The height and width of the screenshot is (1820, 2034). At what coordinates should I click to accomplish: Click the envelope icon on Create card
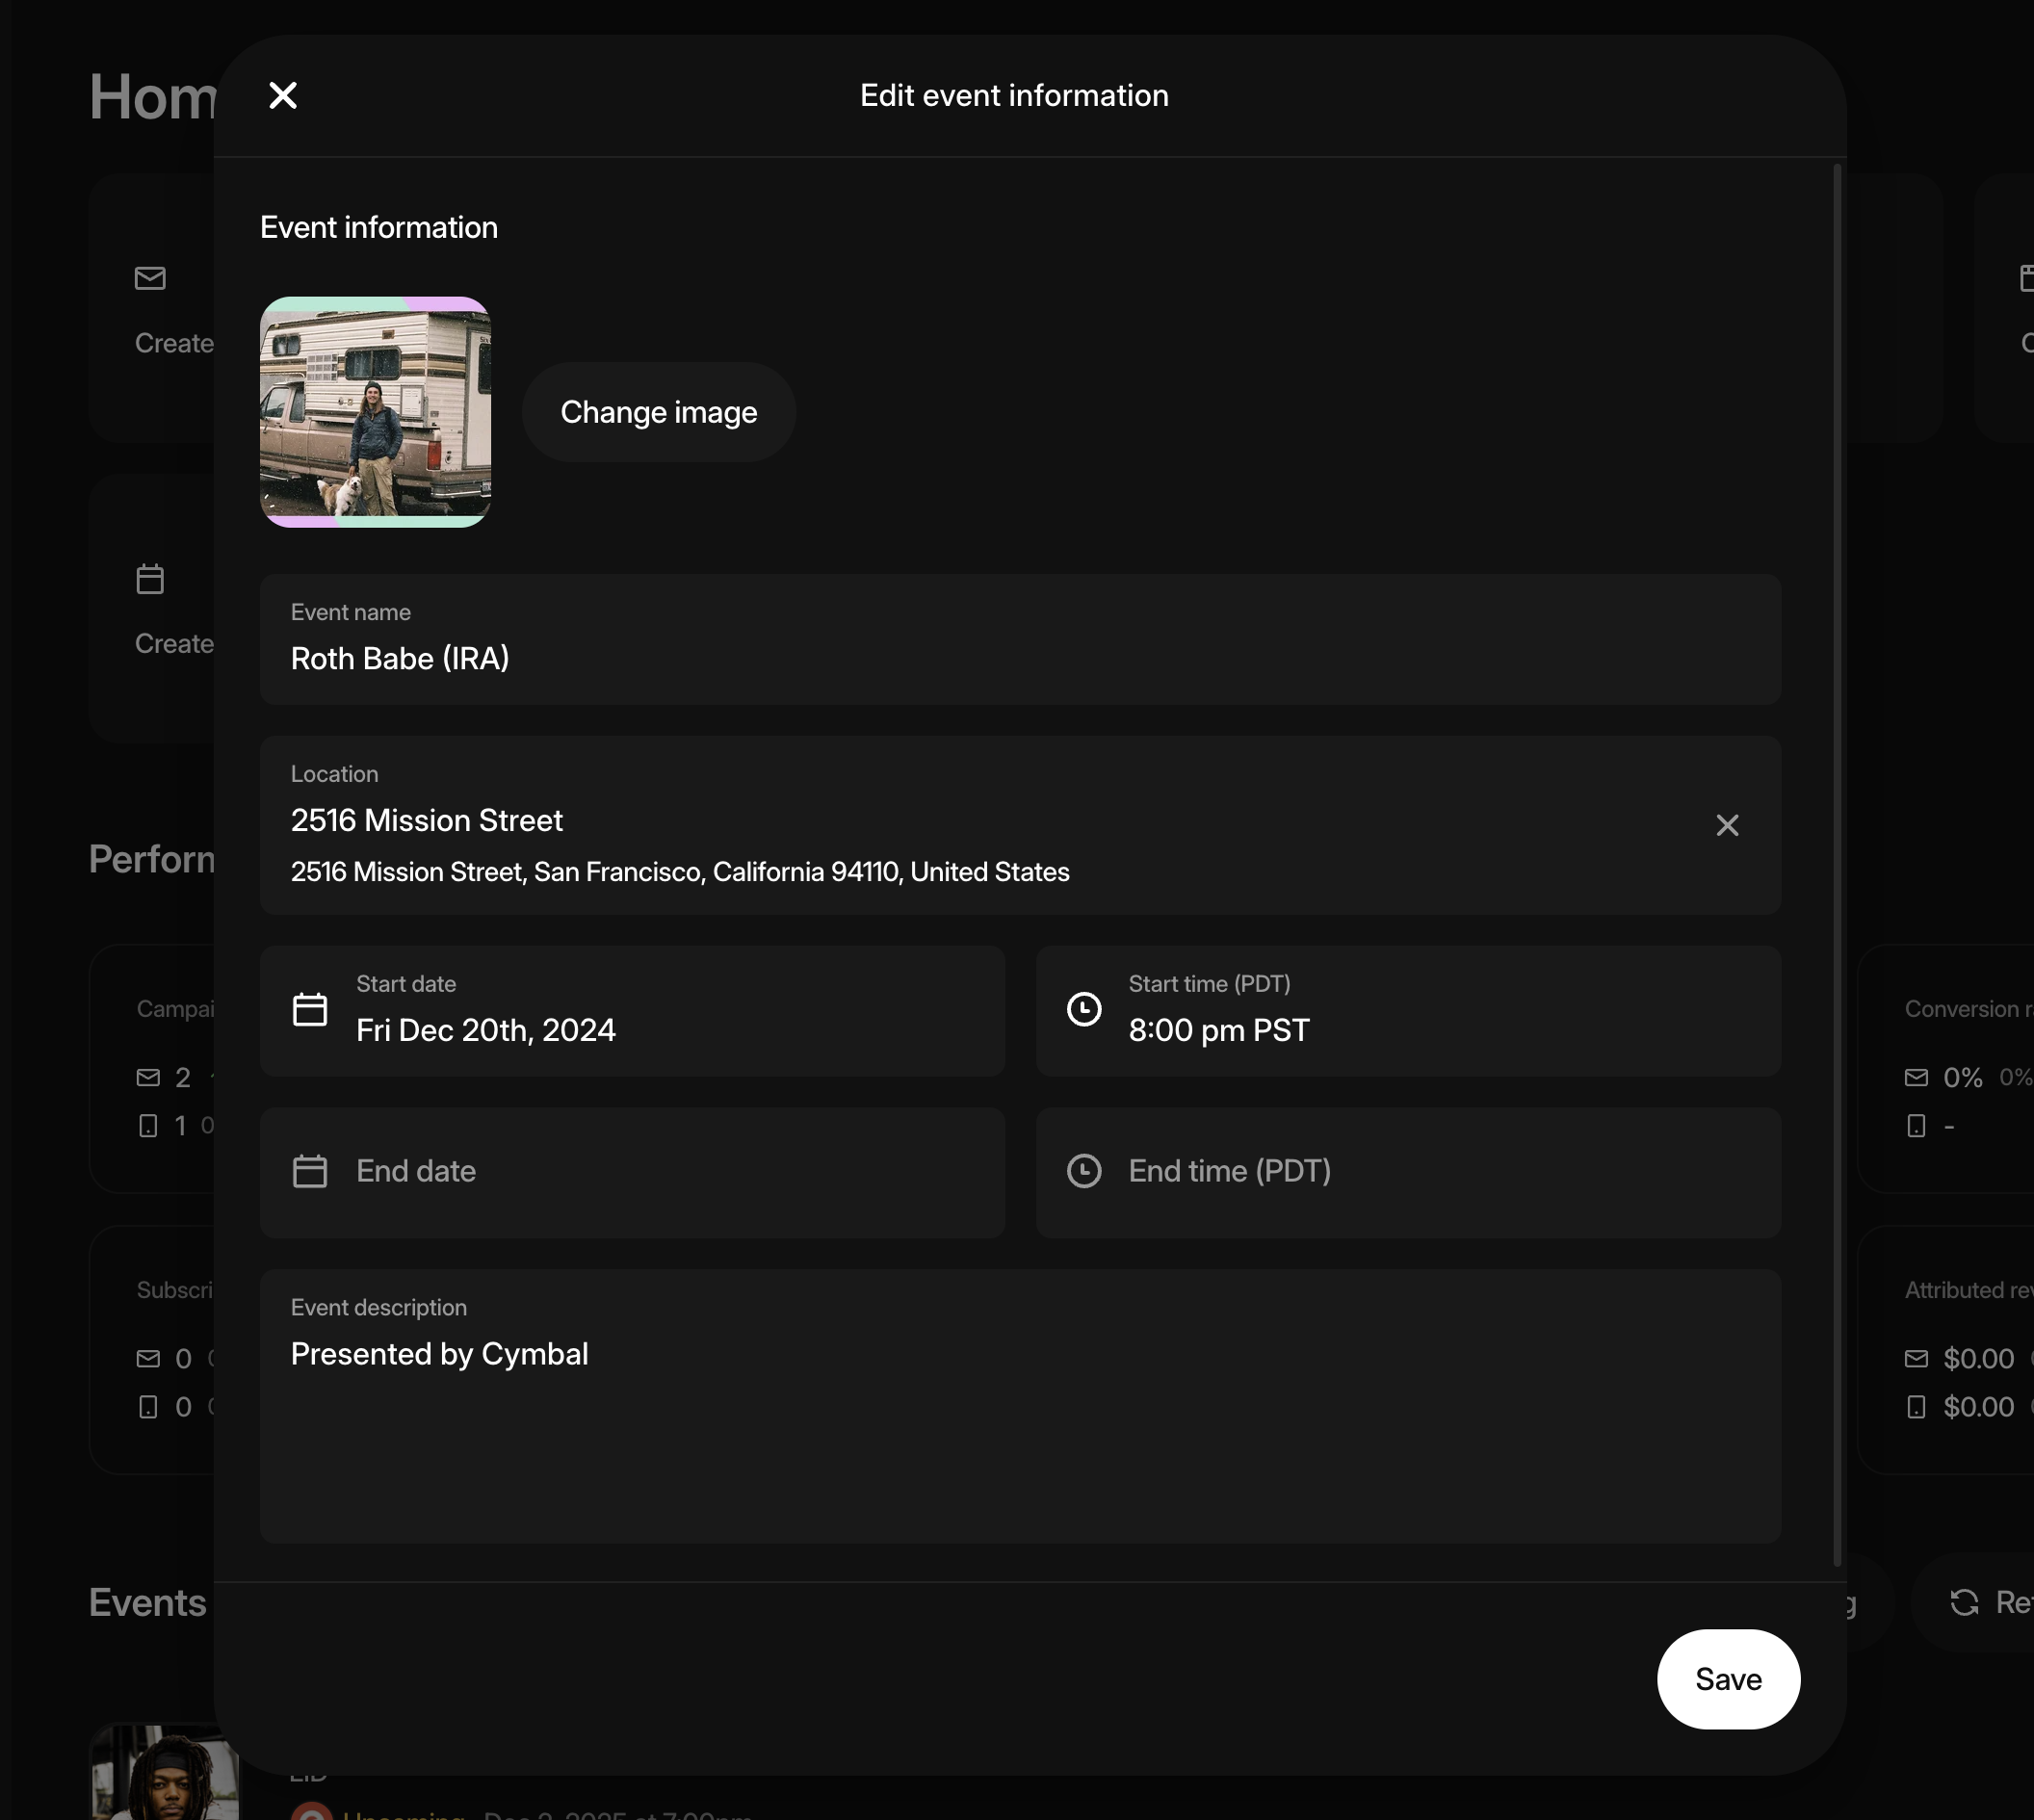point(150,278)
